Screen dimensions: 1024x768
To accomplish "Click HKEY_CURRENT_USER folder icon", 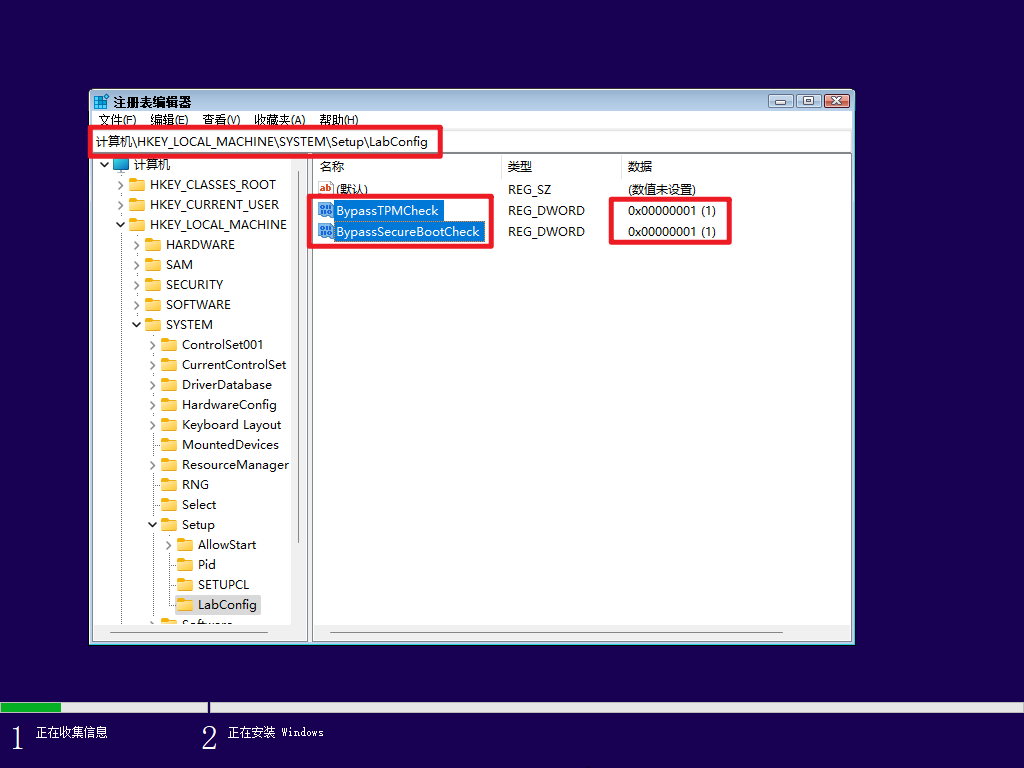I will tap(136, 204).
